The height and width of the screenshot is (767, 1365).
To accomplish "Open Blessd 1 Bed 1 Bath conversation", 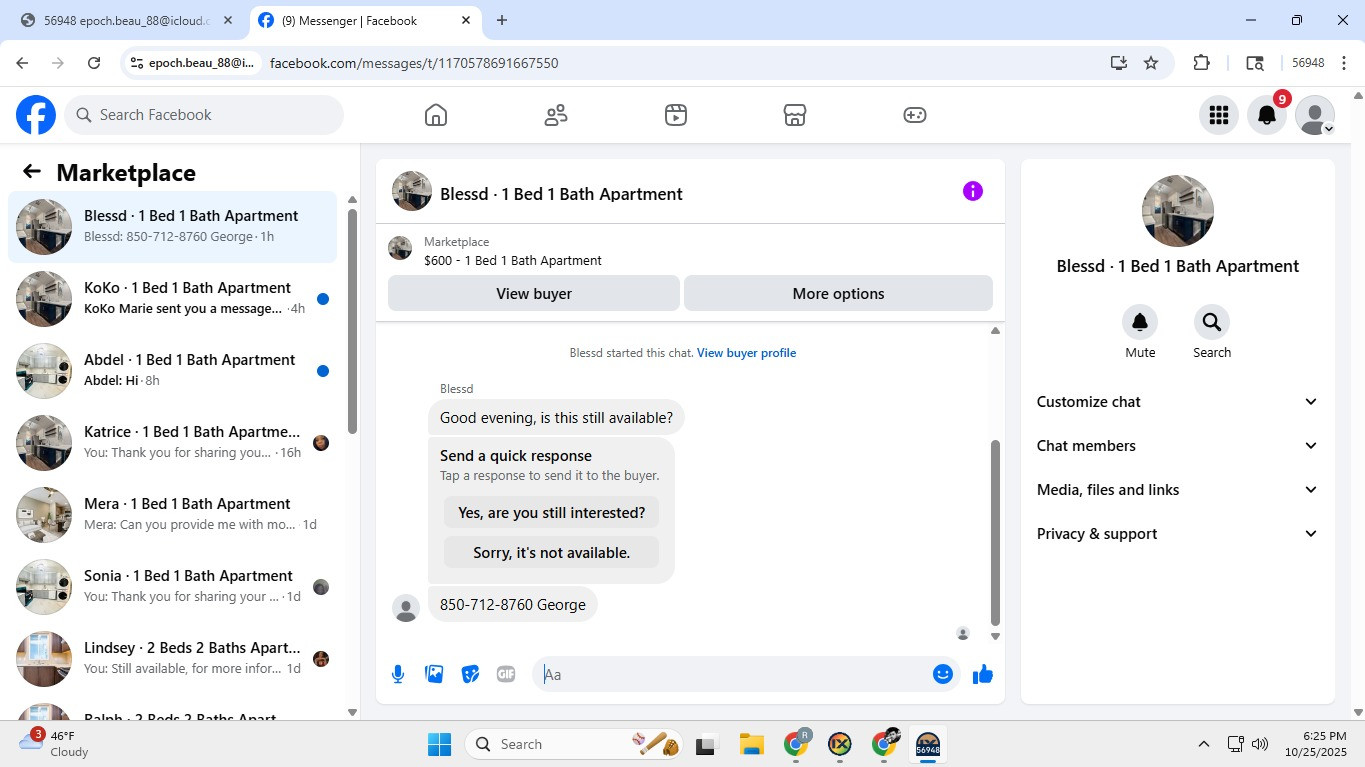I will tap(173, 227).
